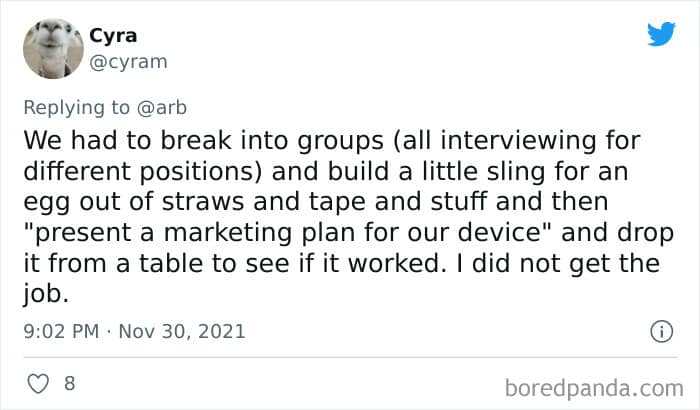Open the tweet info circle icon
Screen dimensions: 700x410
pos(661,331)
